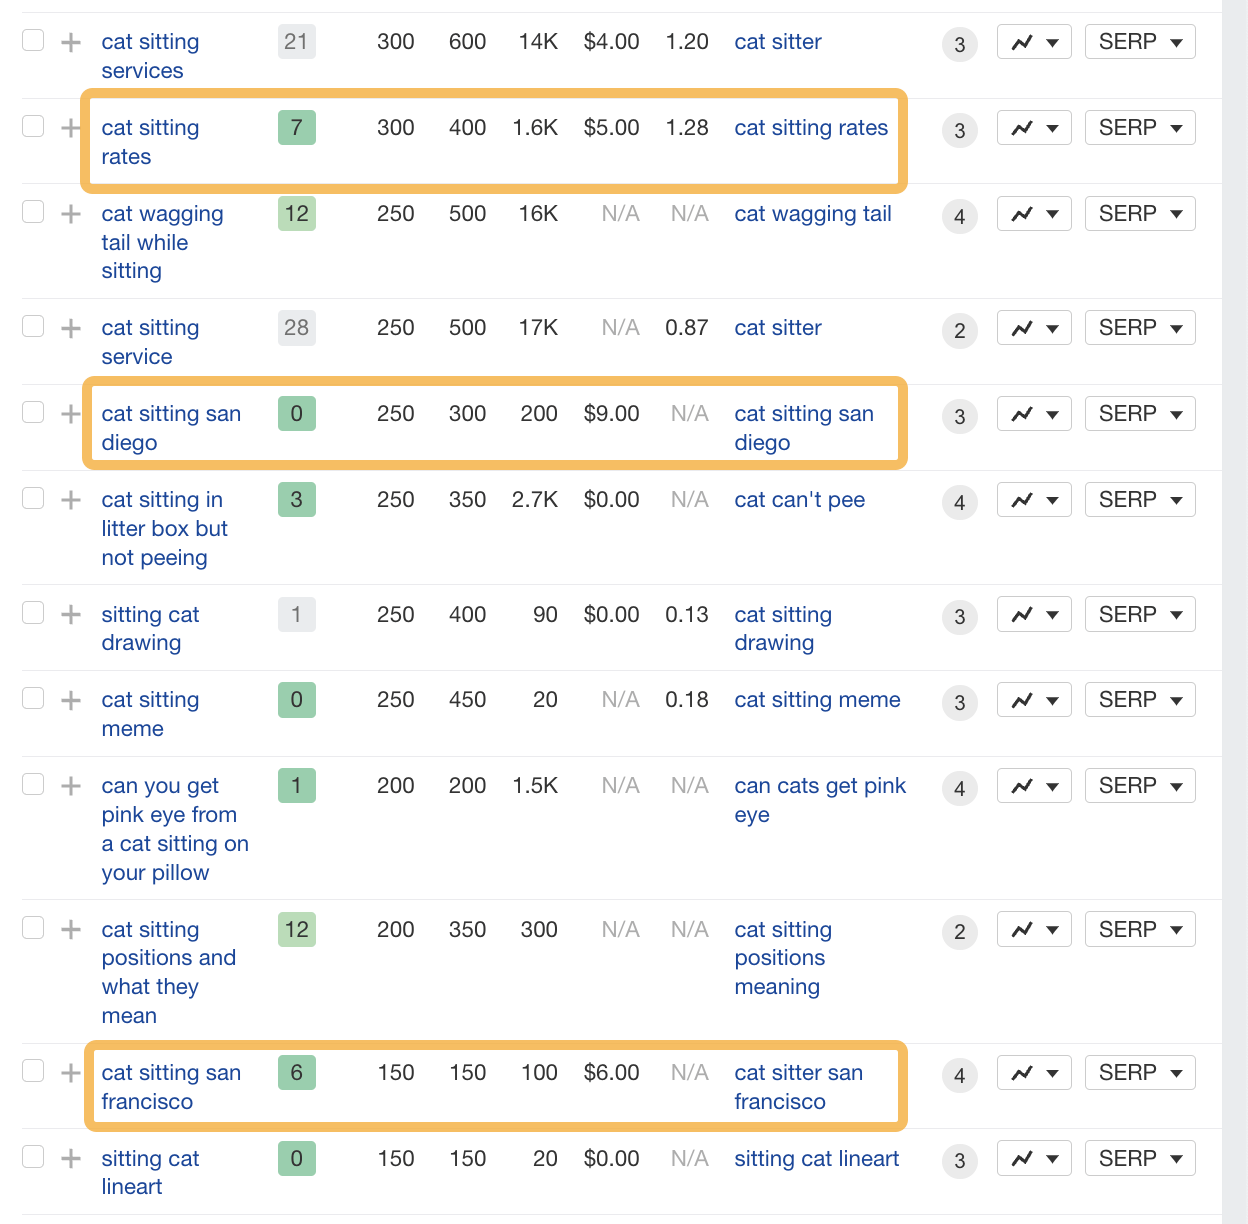Image resolution: width=1248 pixels, height=1224 pixels.
Task: Click the plus icon next to "sitting cat lineart"
Action: tap(69, 1158)
